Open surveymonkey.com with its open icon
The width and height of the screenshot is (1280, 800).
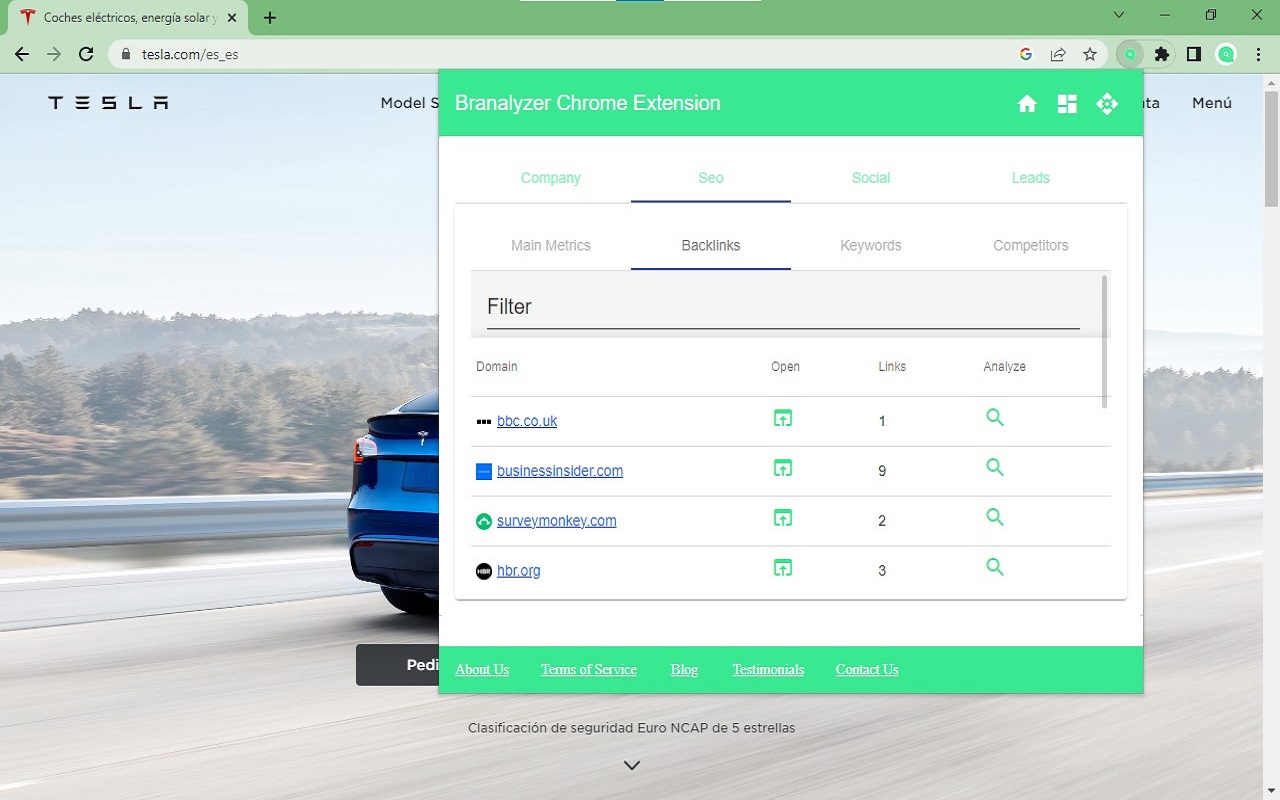(x=782, y=518)
